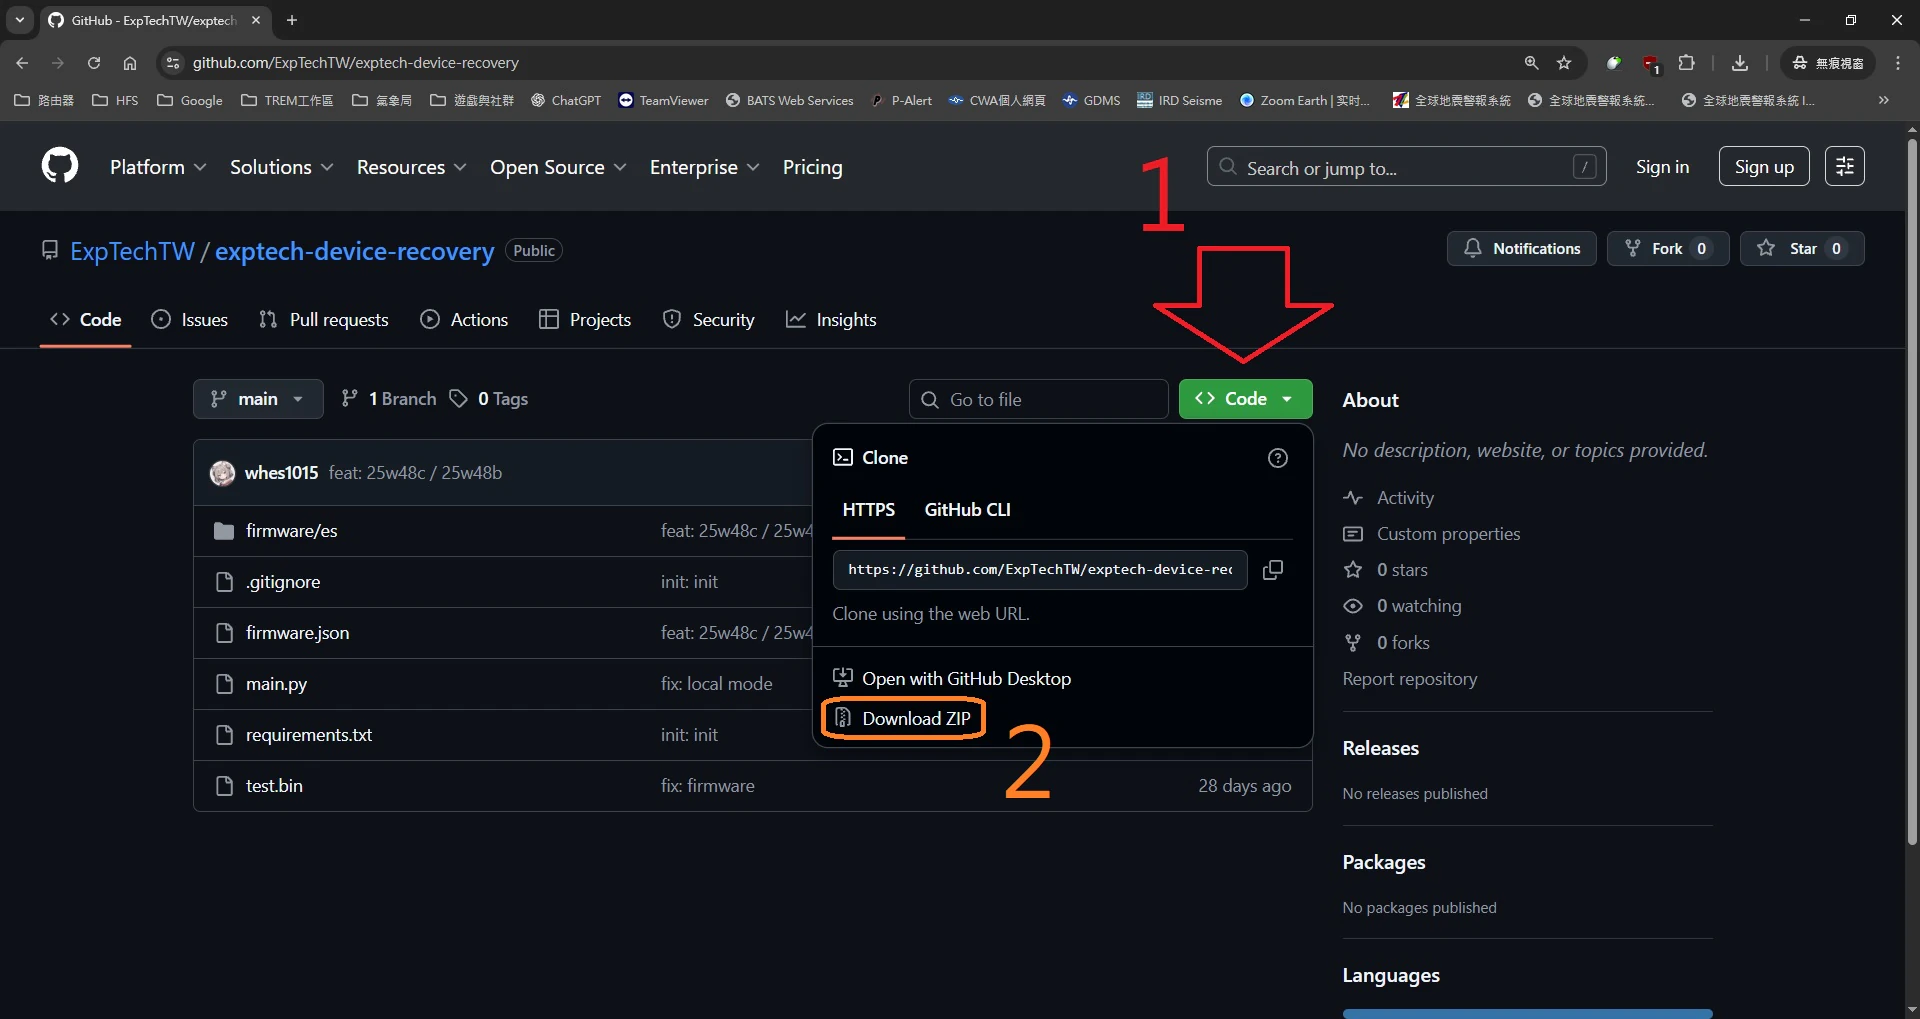Expand the Solutions menu
1920x1019 pixels.
click(281, 167)
